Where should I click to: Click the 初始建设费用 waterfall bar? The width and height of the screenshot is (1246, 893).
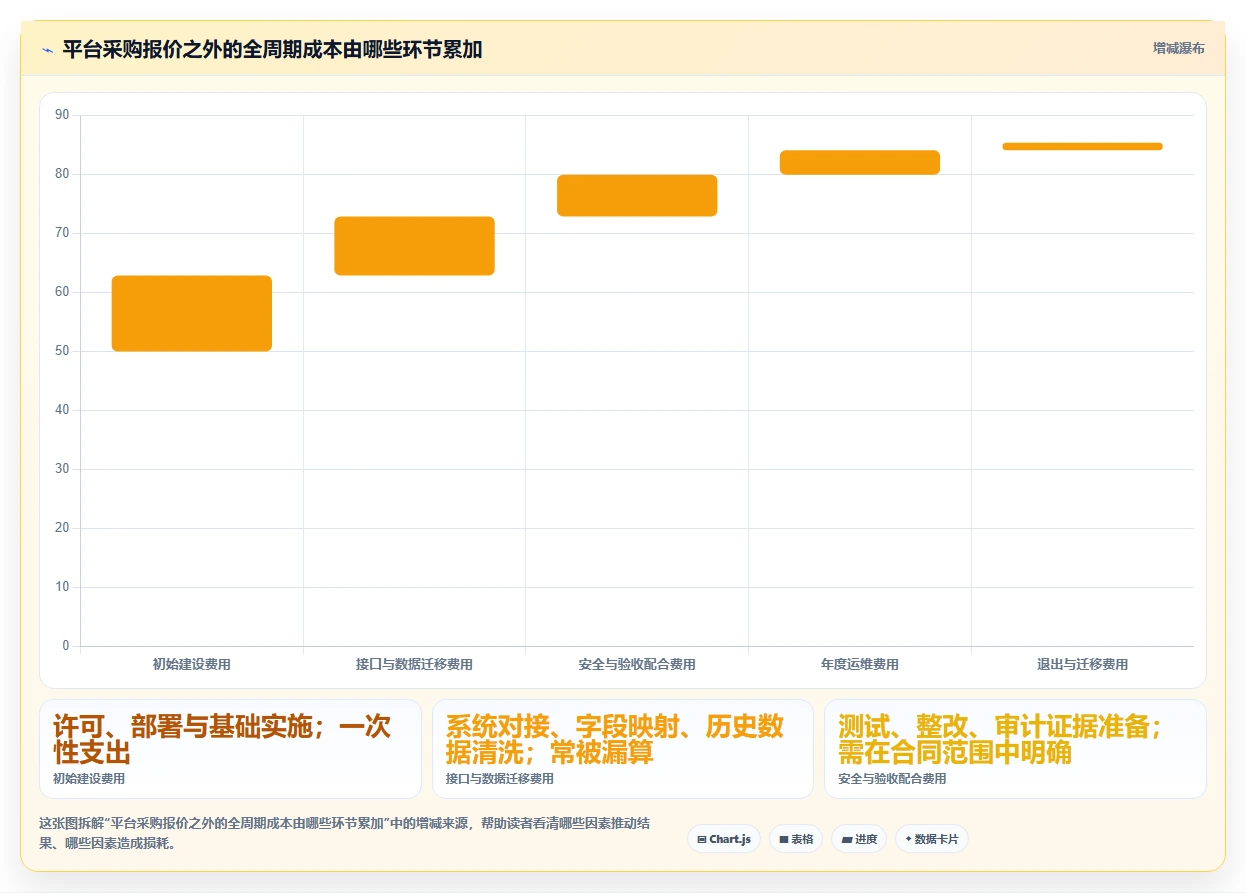click(x=192, y=313)
